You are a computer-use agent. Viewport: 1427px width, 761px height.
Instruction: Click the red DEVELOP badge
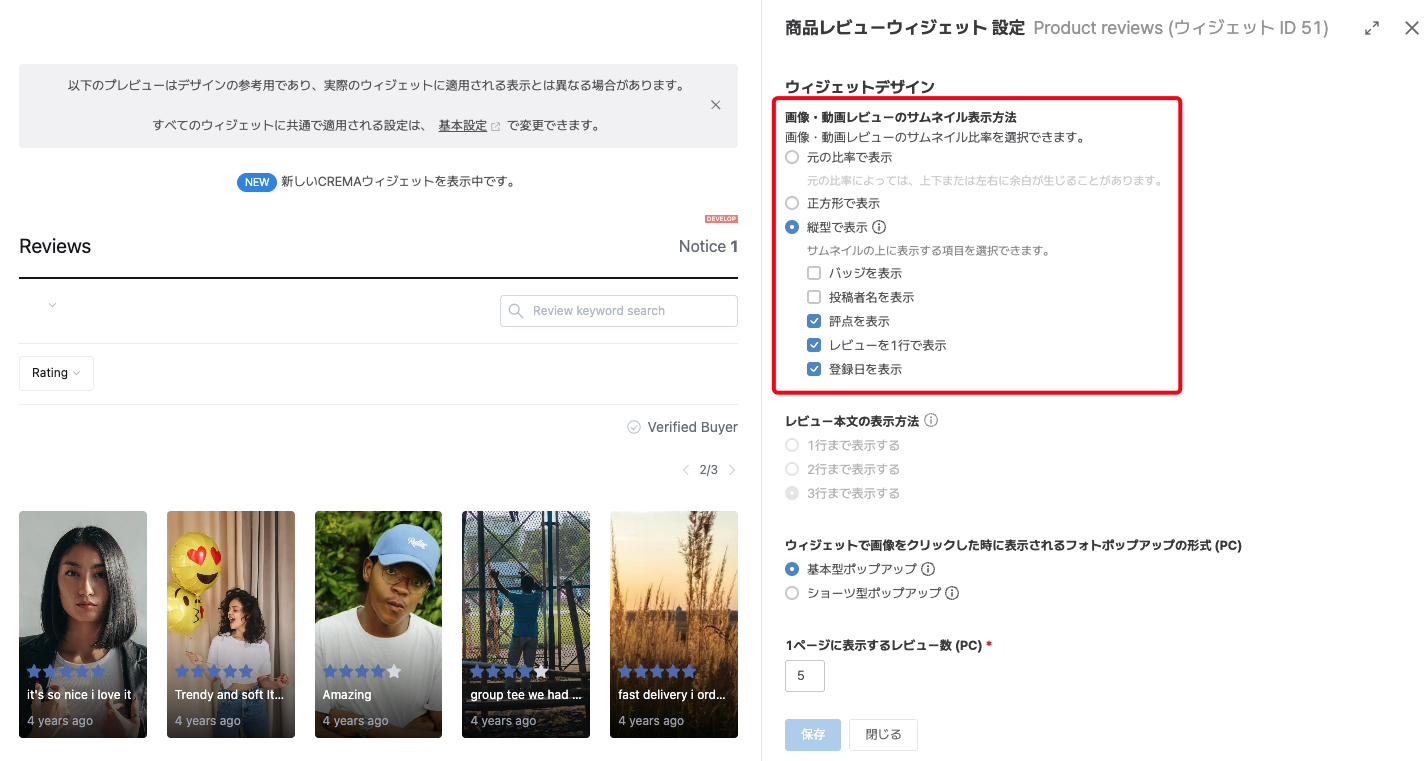(x=721, y=218)
